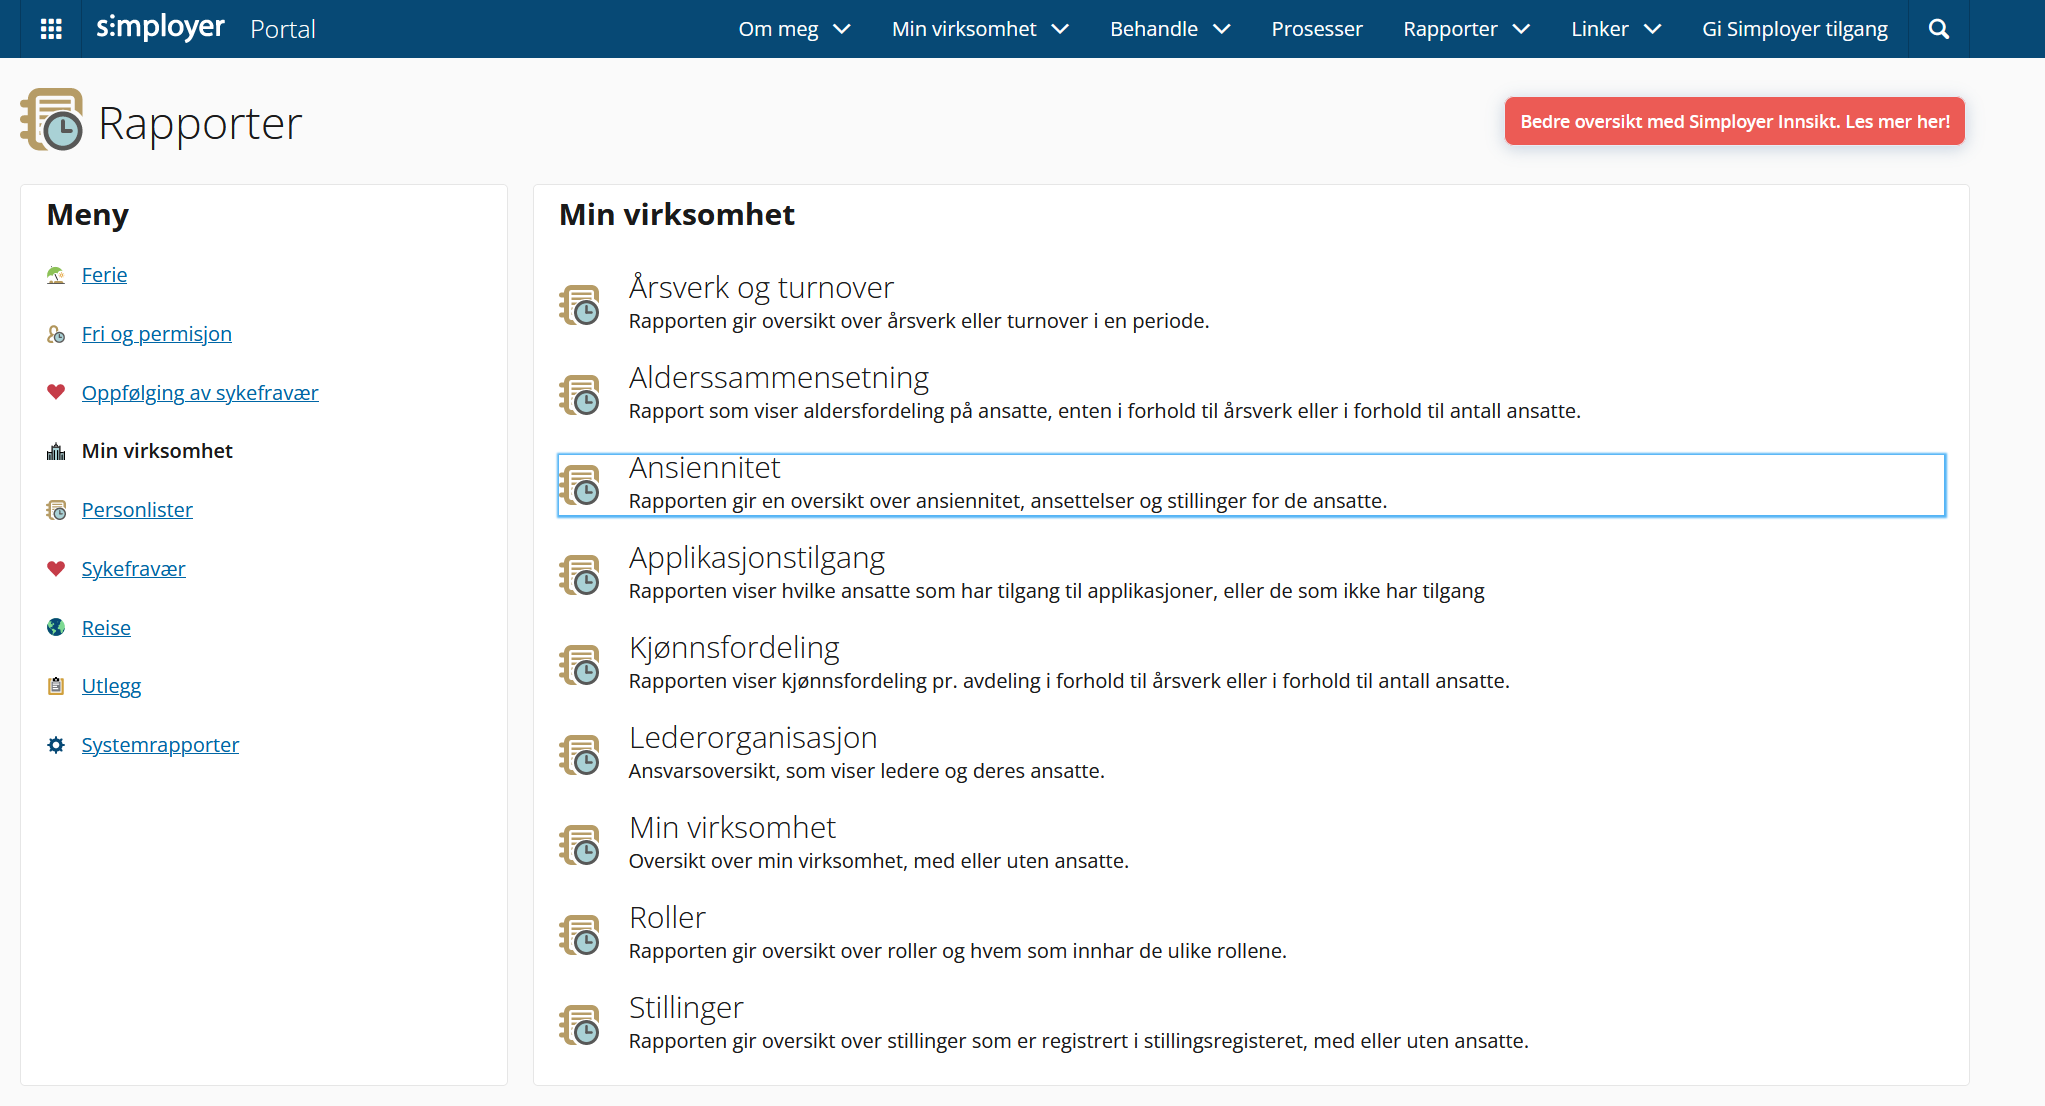Expand the Linker dropdown chevron
The width and height of the screenshot is (2045, 1106).
pyautogui.click(x=1653, y=29)
